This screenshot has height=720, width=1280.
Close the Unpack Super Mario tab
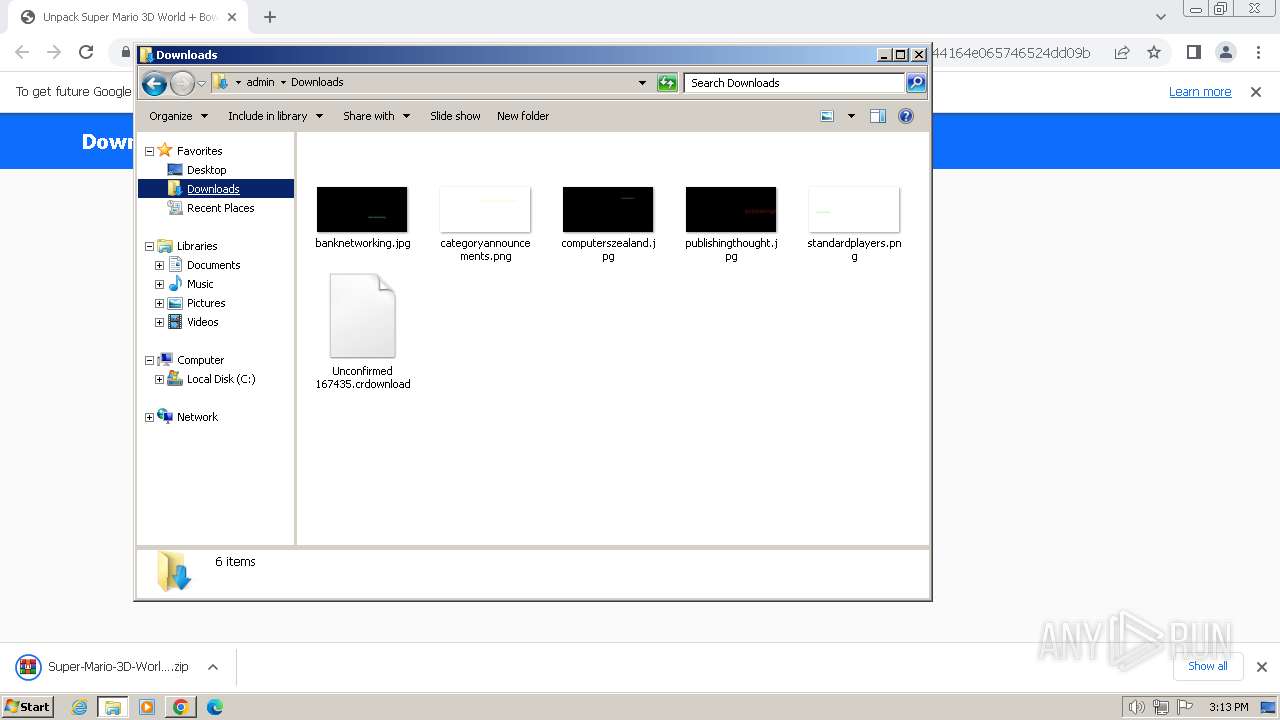click(232, 17)
